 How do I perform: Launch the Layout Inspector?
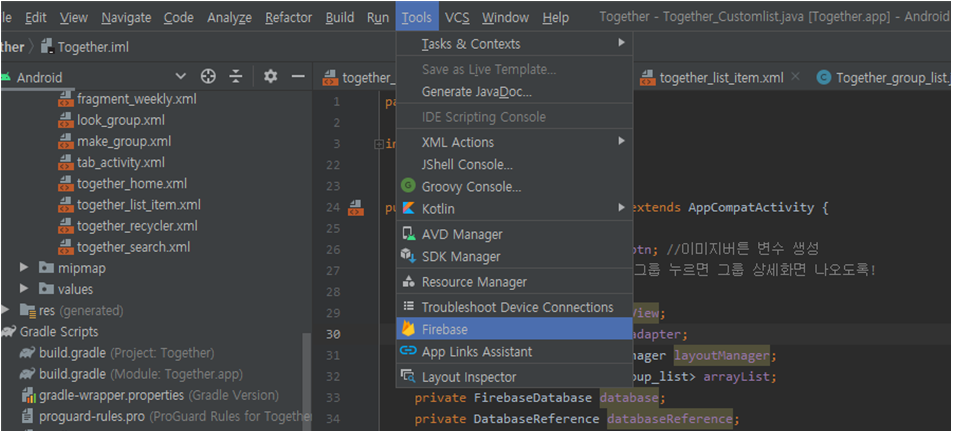click(x=514, y=377)
